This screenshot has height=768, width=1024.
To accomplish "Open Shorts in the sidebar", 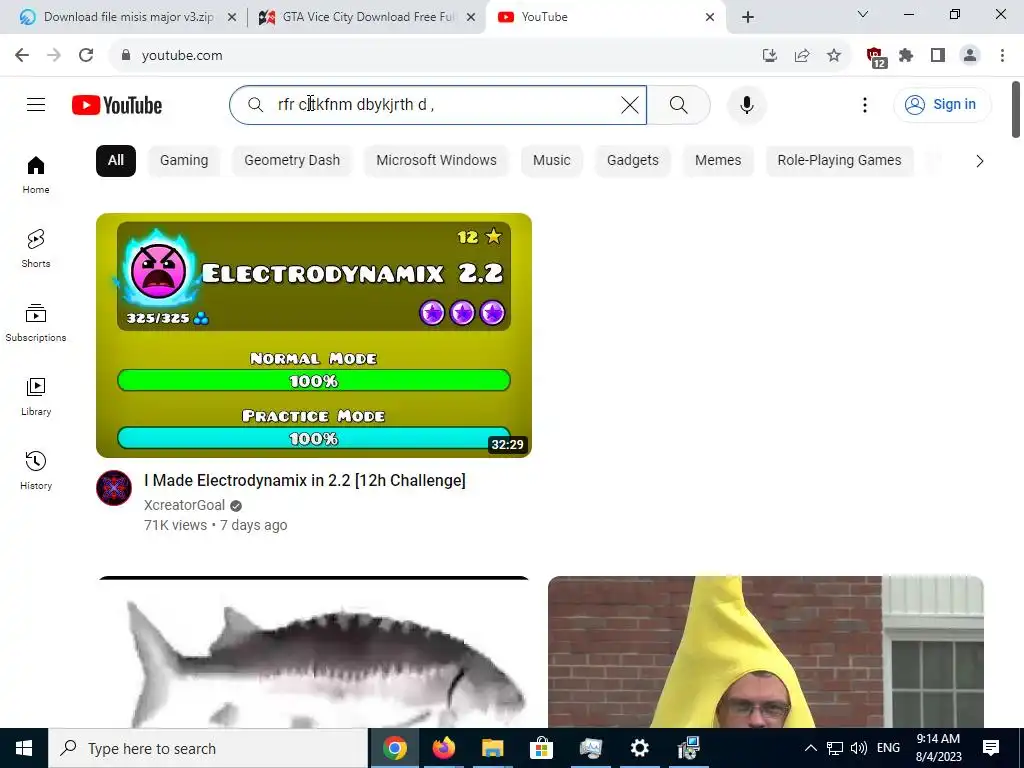I will click(36, 249).
